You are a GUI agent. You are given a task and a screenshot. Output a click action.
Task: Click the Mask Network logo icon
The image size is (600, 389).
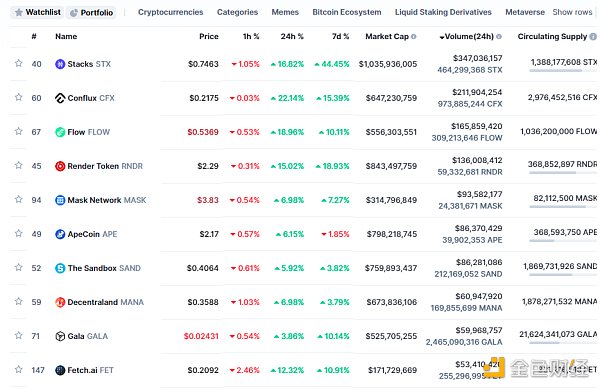pos(60,200)
